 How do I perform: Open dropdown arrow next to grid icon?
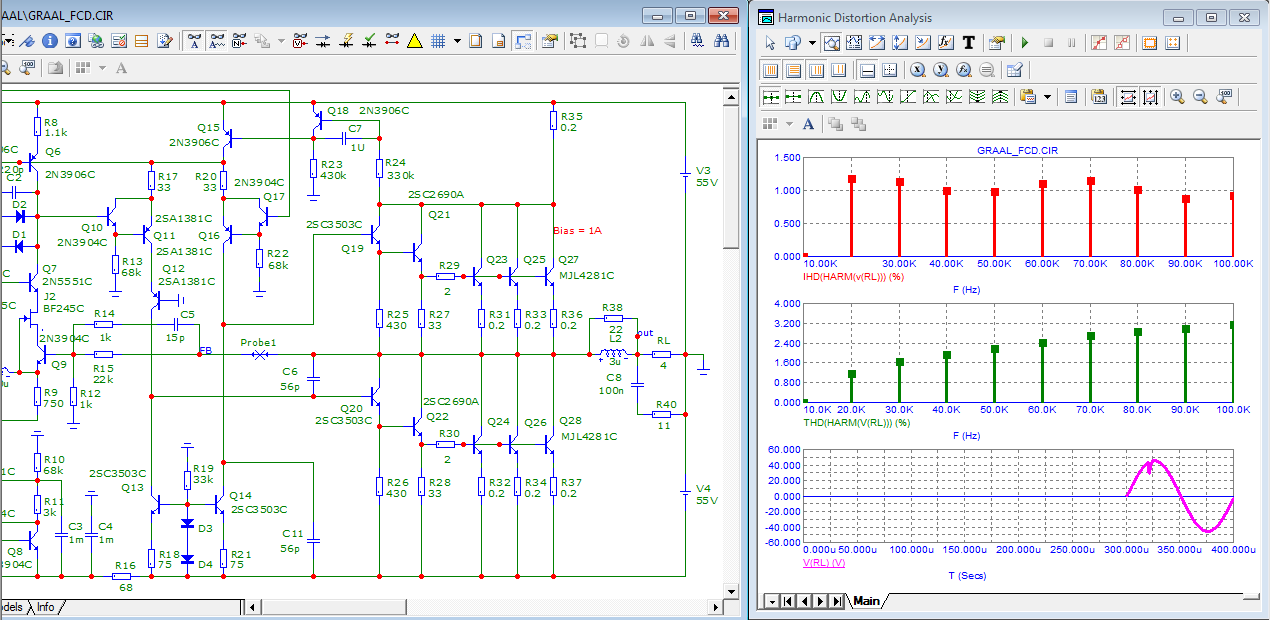(457, 41)
